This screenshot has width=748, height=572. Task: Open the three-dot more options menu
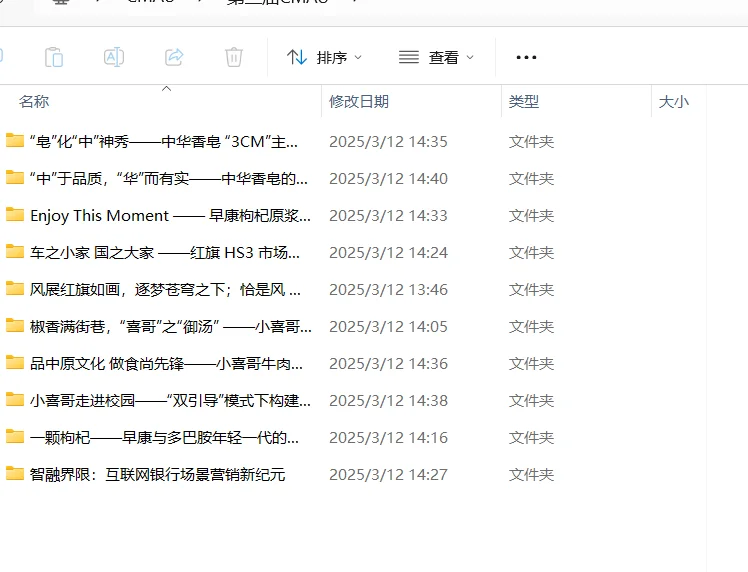click(526, 58)
